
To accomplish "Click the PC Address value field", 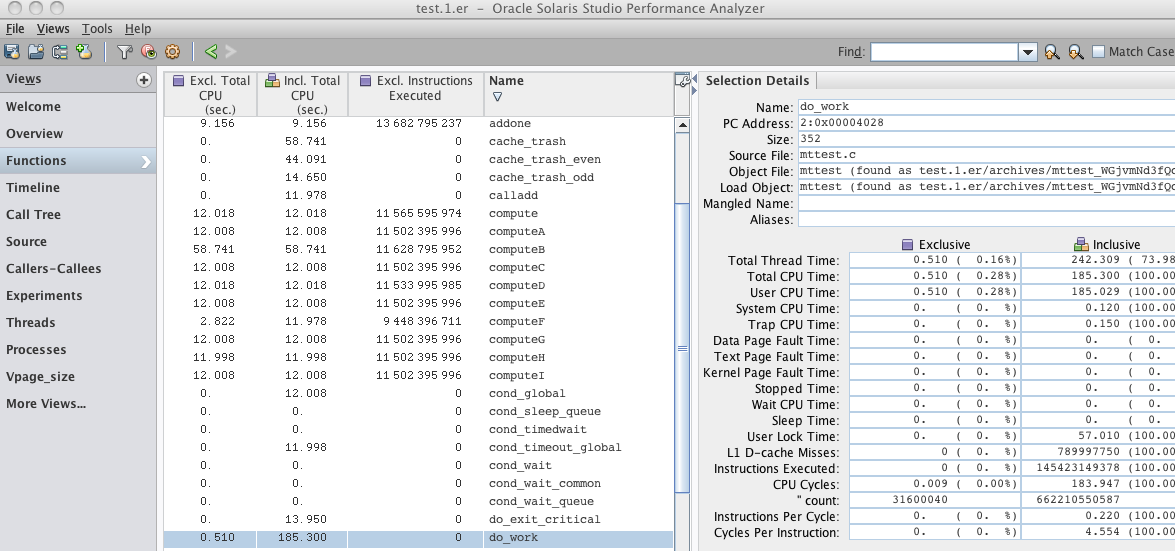I will pyautogui.click(x=986, y=122).
